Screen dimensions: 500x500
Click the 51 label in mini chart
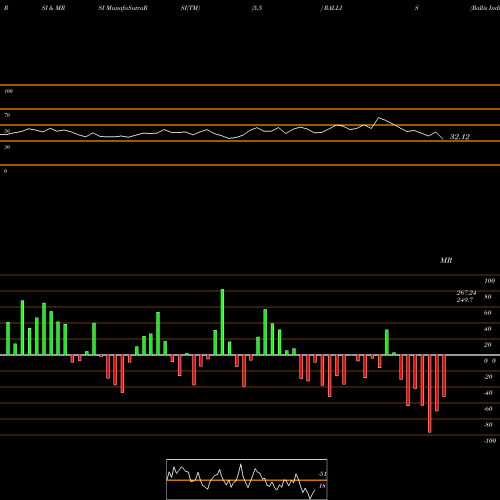click(x=322, y=474)
